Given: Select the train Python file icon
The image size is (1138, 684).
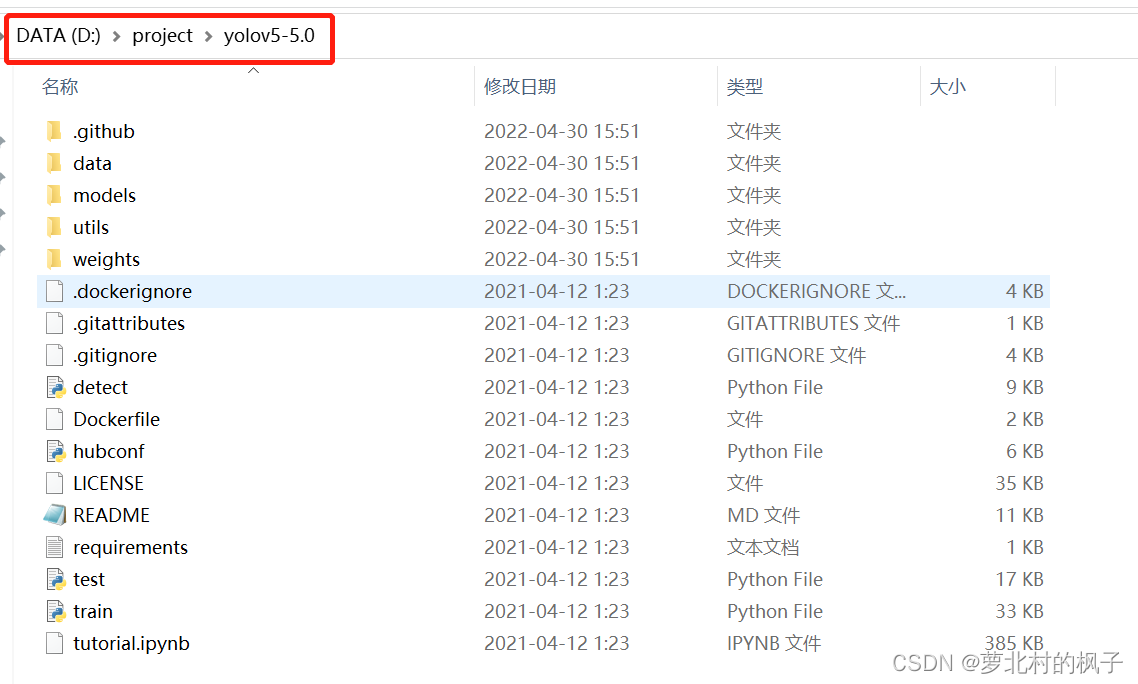Looking at the screenshot, I should tap(55, 611).
